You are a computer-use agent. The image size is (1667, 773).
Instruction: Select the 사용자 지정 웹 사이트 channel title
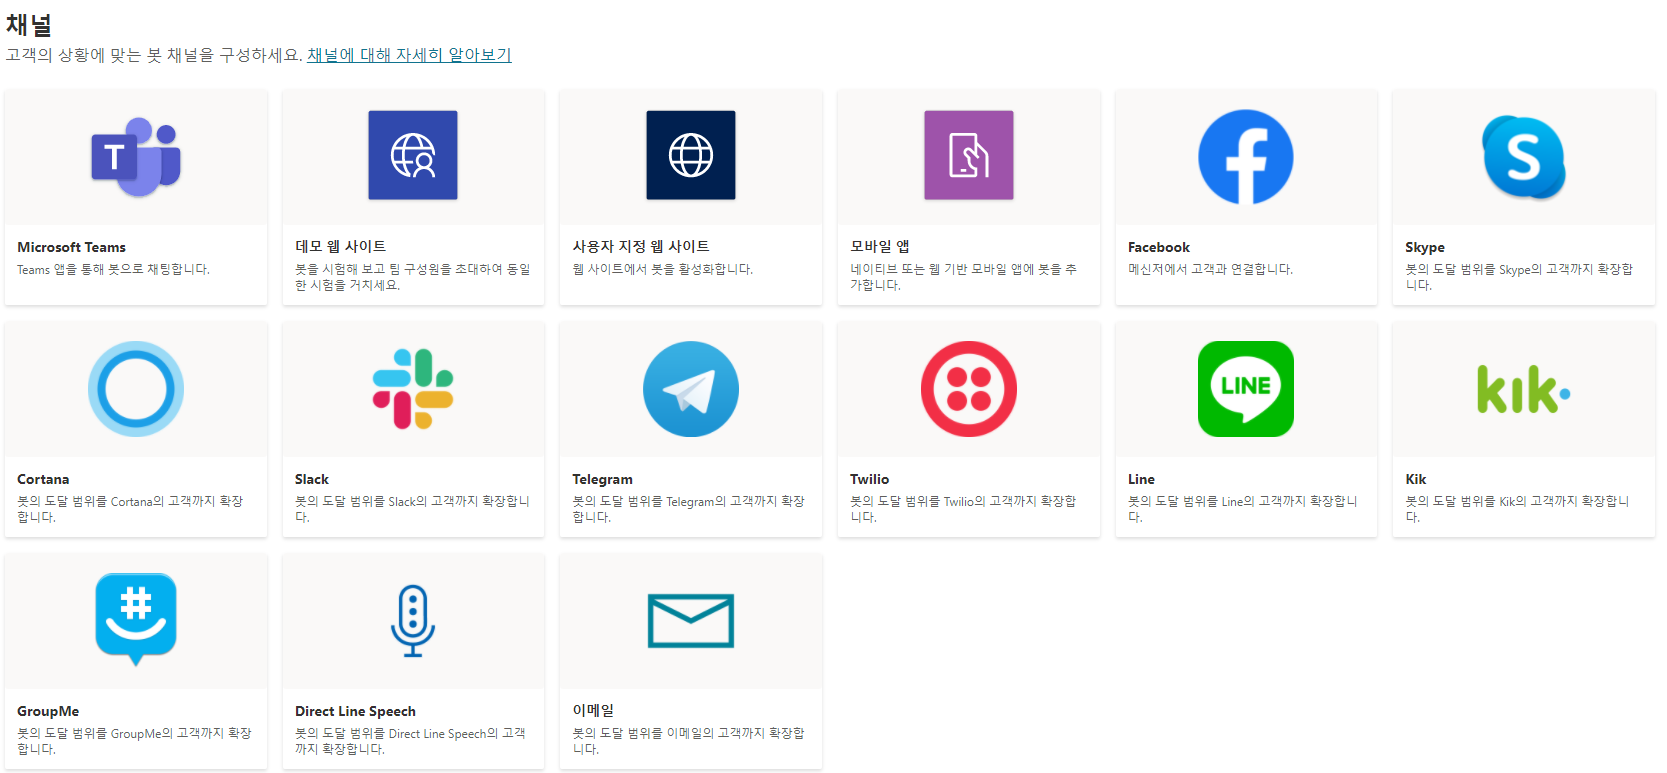(641, 246)
